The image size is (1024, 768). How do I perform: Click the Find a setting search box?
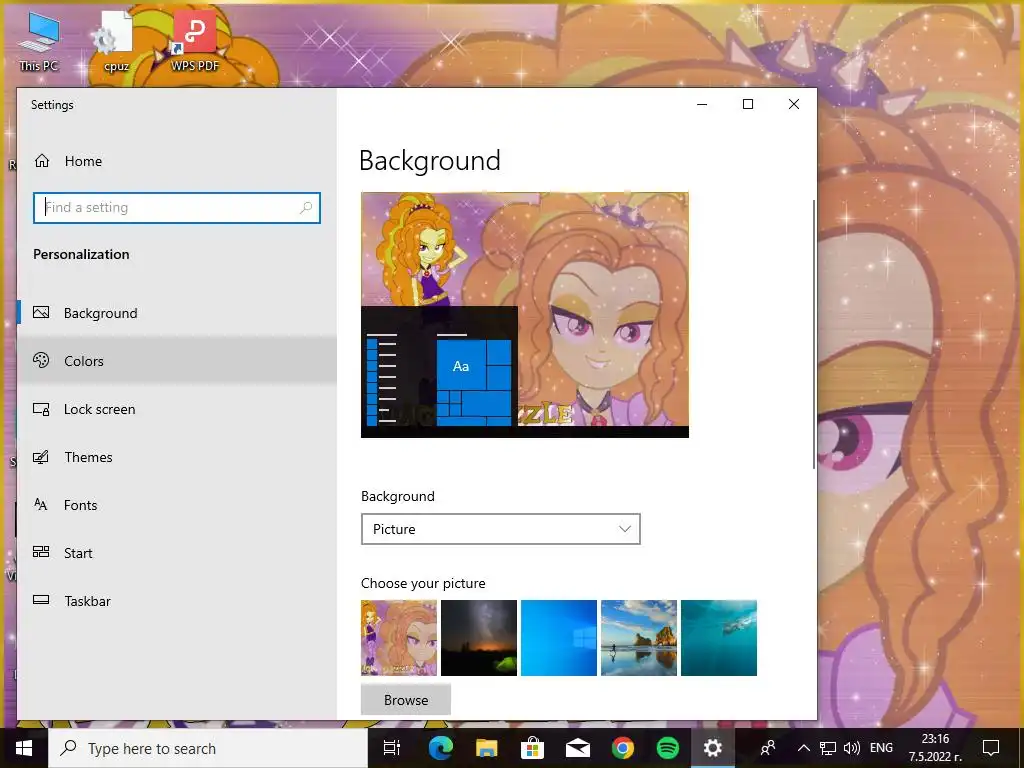[177, 208]
